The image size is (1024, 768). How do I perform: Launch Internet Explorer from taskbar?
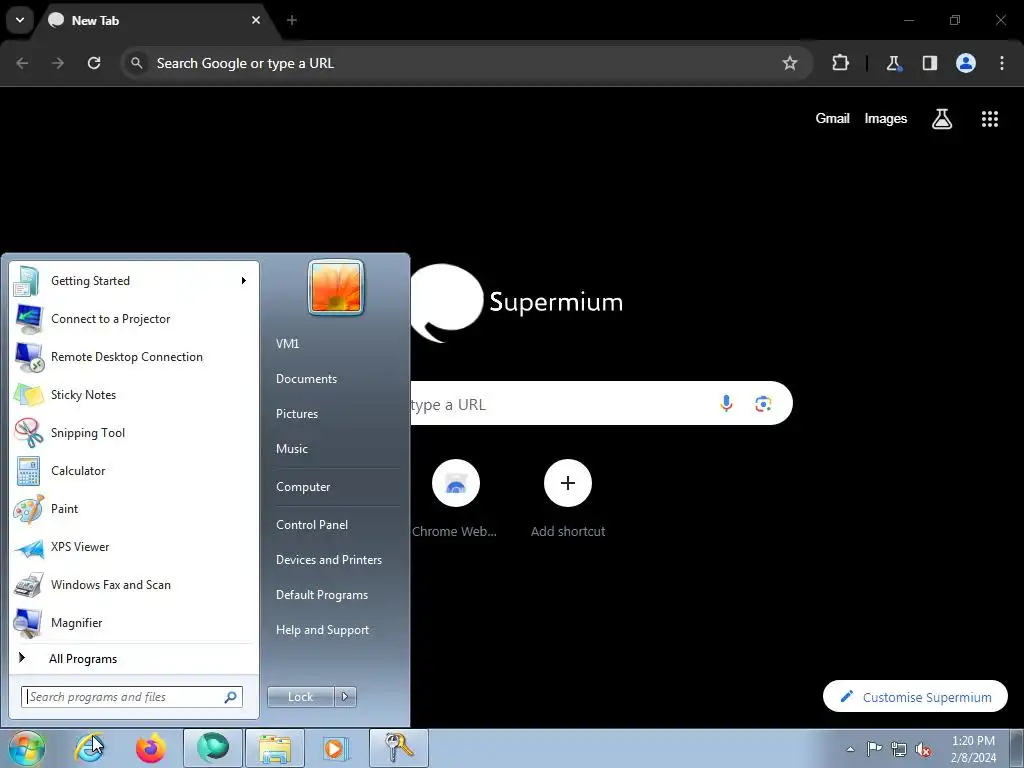tap(89, 748)
